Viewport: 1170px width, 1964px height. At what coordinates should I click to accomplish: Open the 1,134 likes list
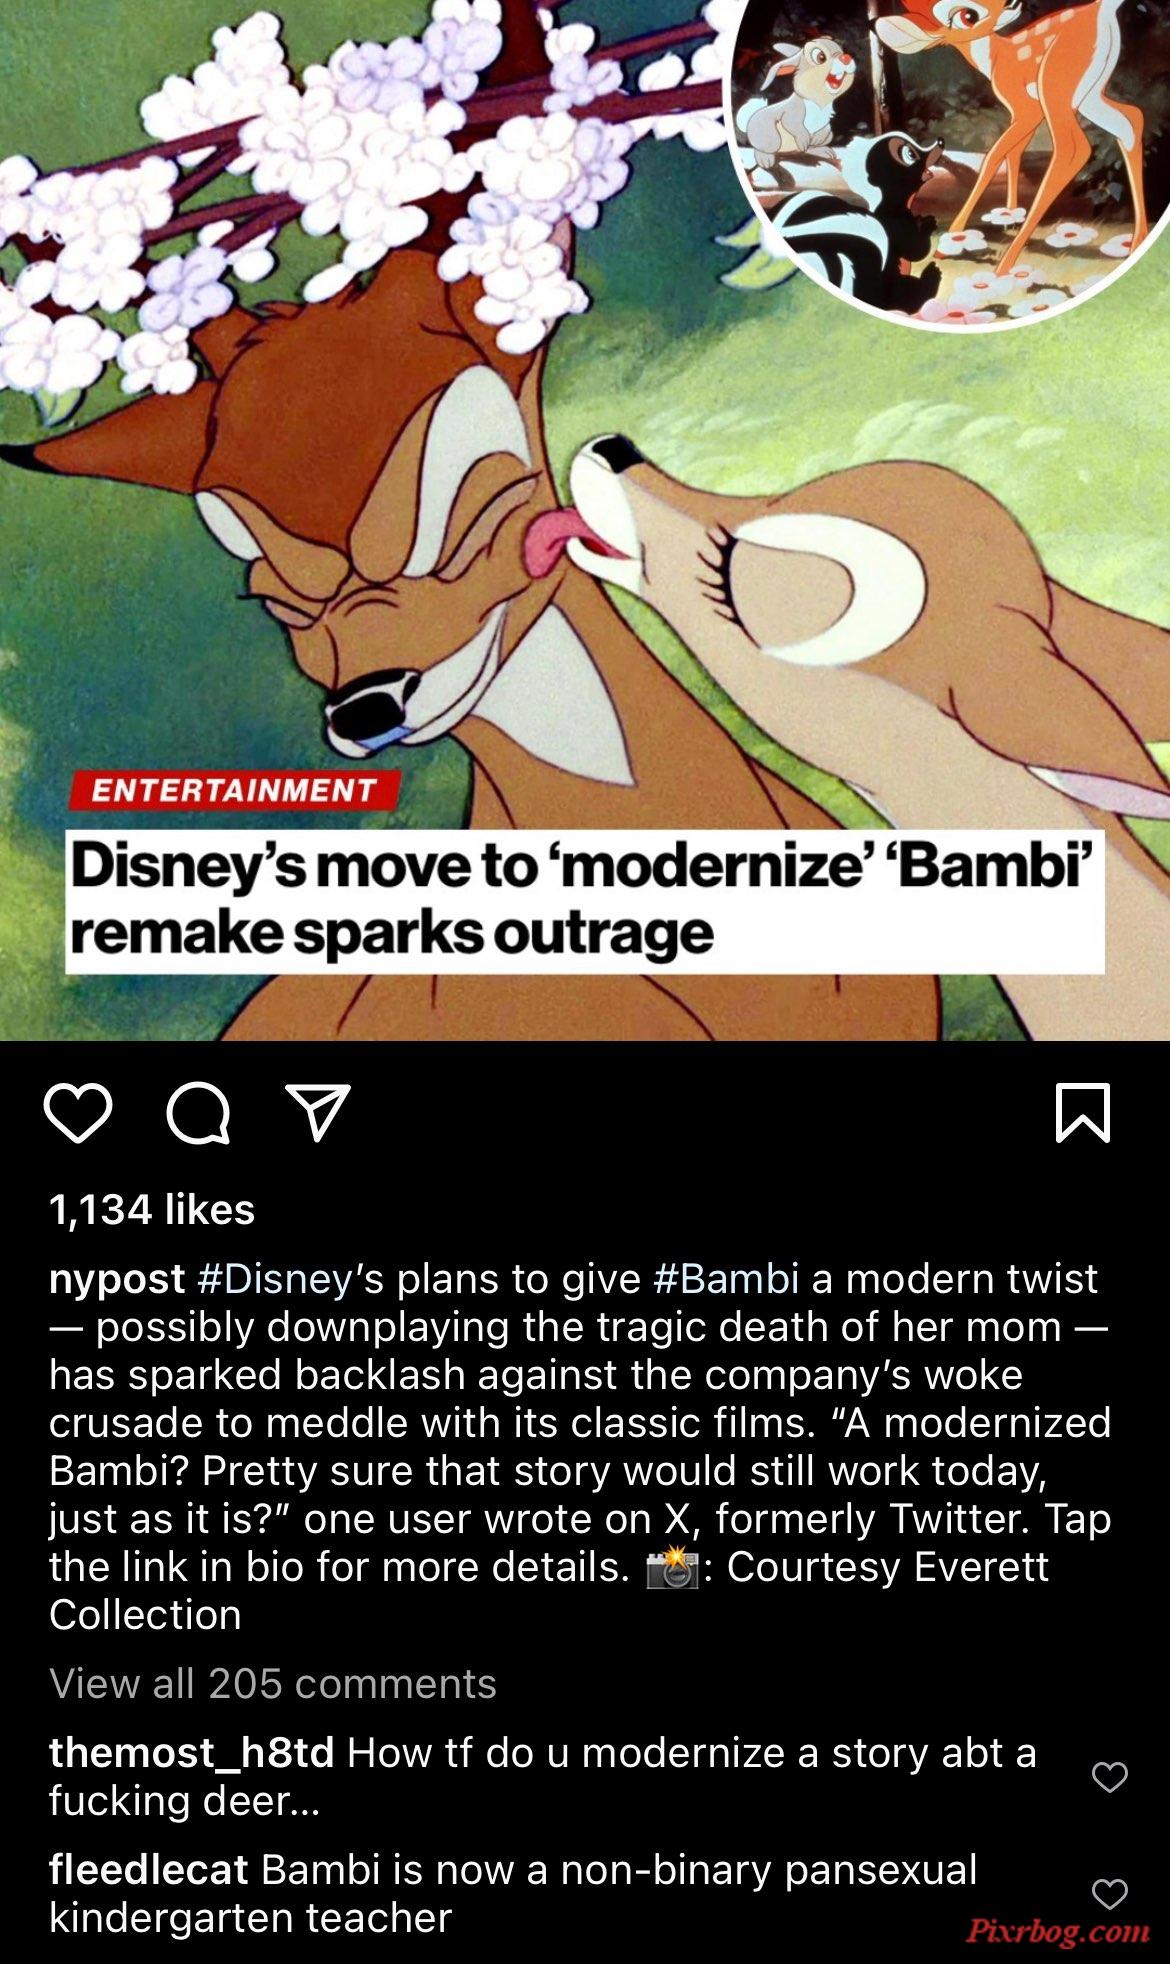tap(152, 1210)
